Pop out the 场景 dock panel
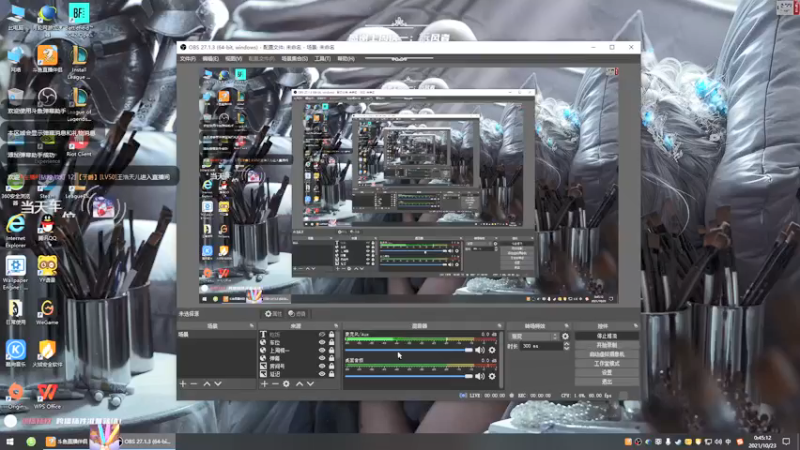 [x=252, y=326]
